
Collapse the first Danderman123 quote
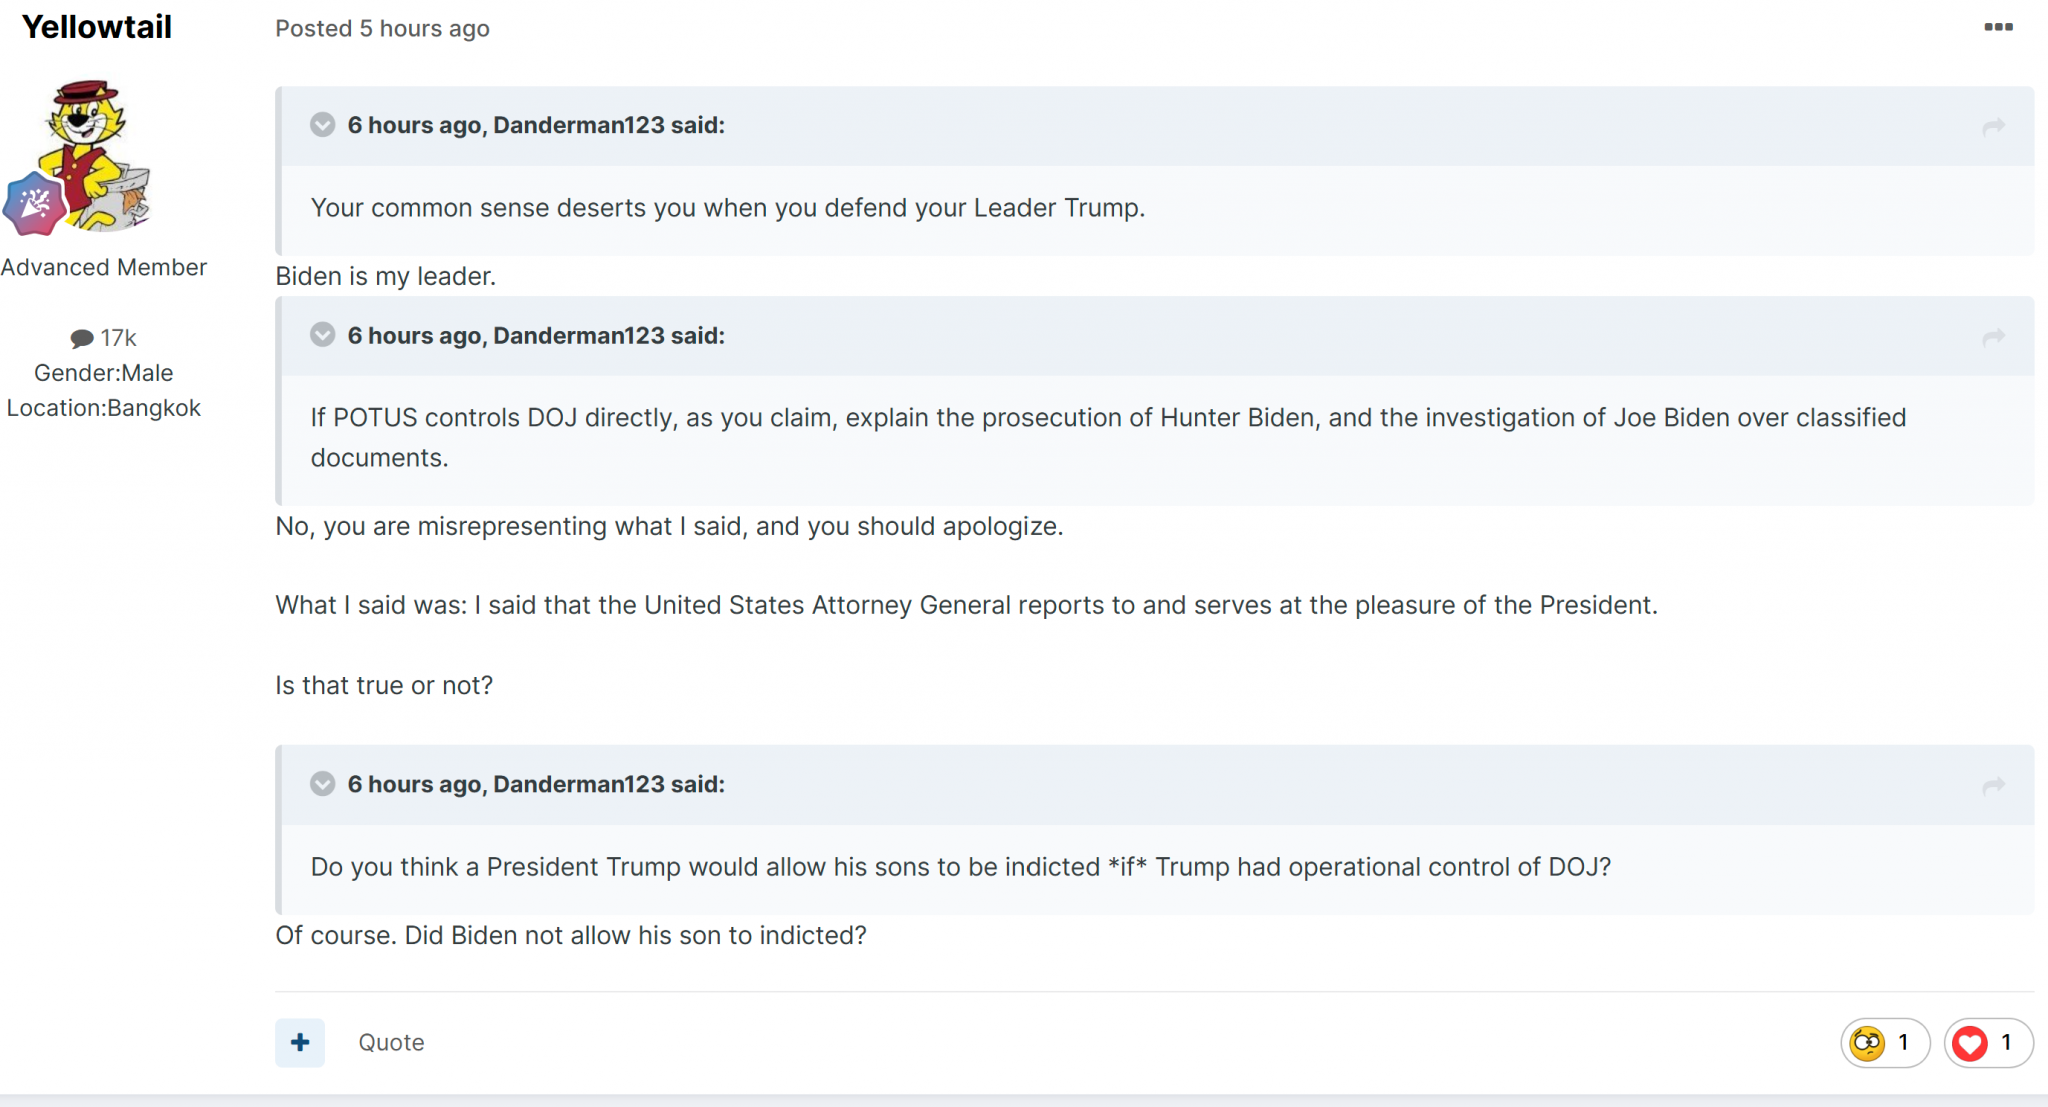point(322,125)
